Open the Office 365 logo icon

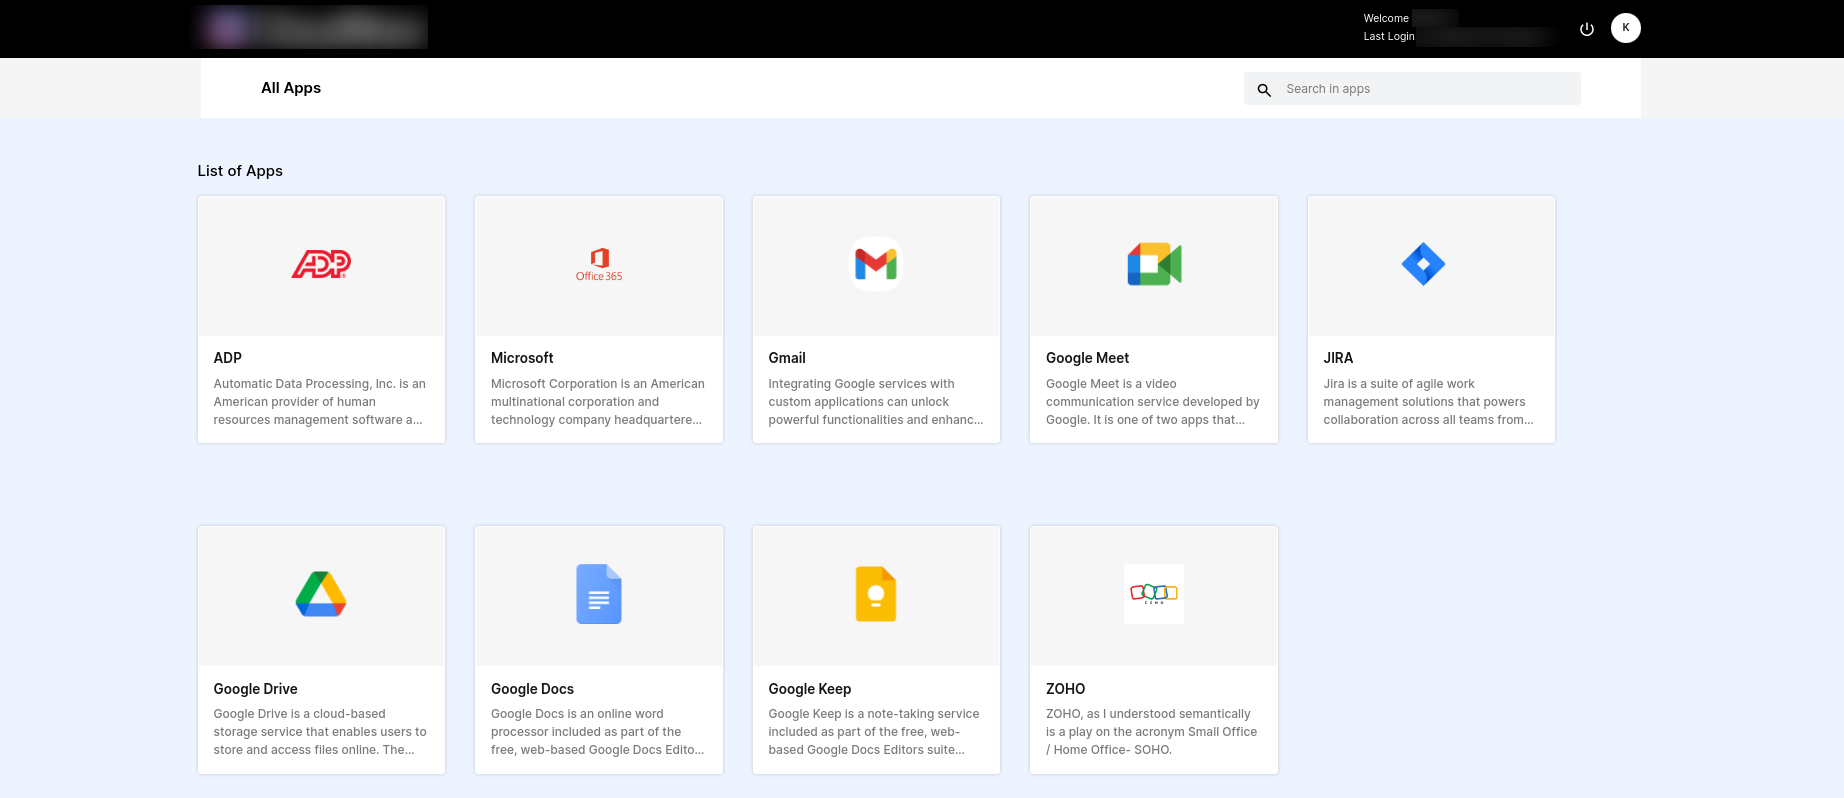(599, 265)
